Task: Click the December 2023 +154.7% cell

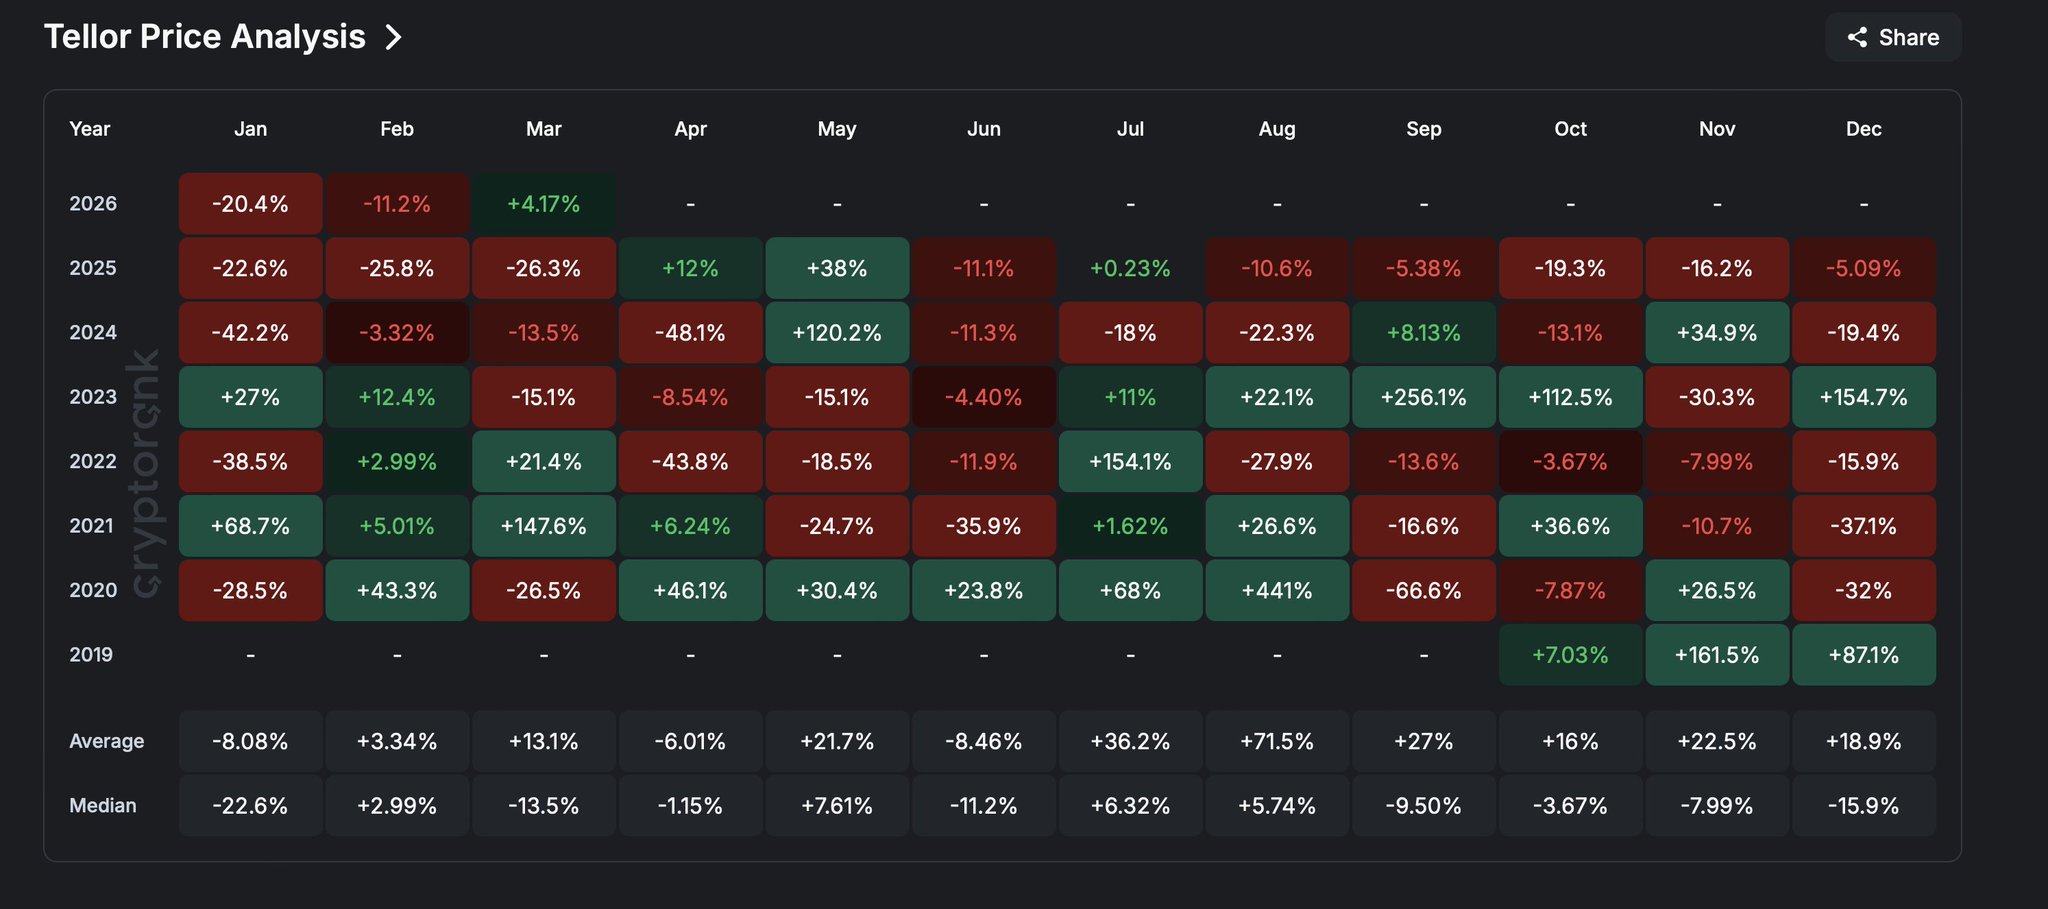Action: [x=1863, y=397]
